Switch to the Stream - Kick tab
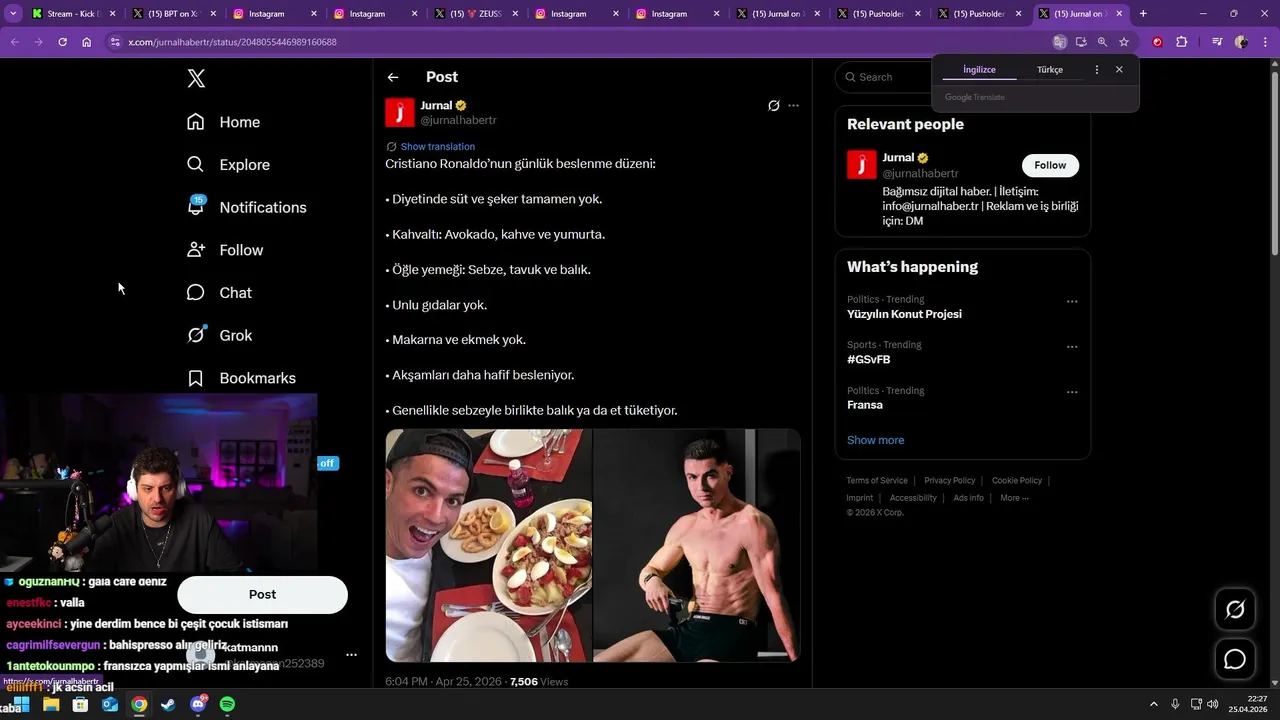 tap(72, 14)
